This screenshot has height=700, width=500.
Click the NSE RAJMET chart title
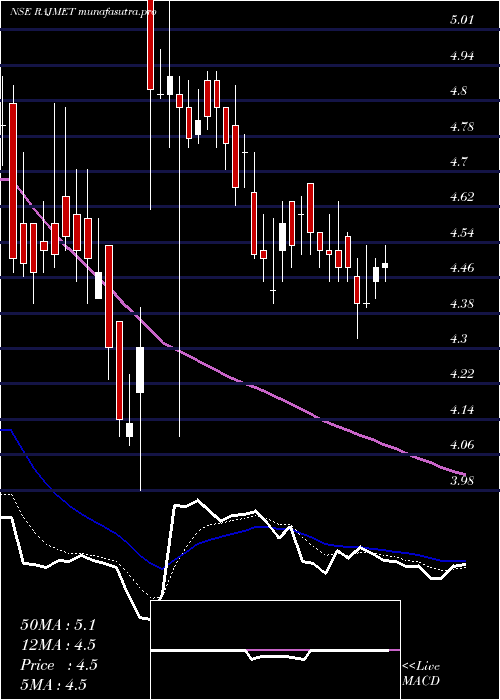(83, 12)
